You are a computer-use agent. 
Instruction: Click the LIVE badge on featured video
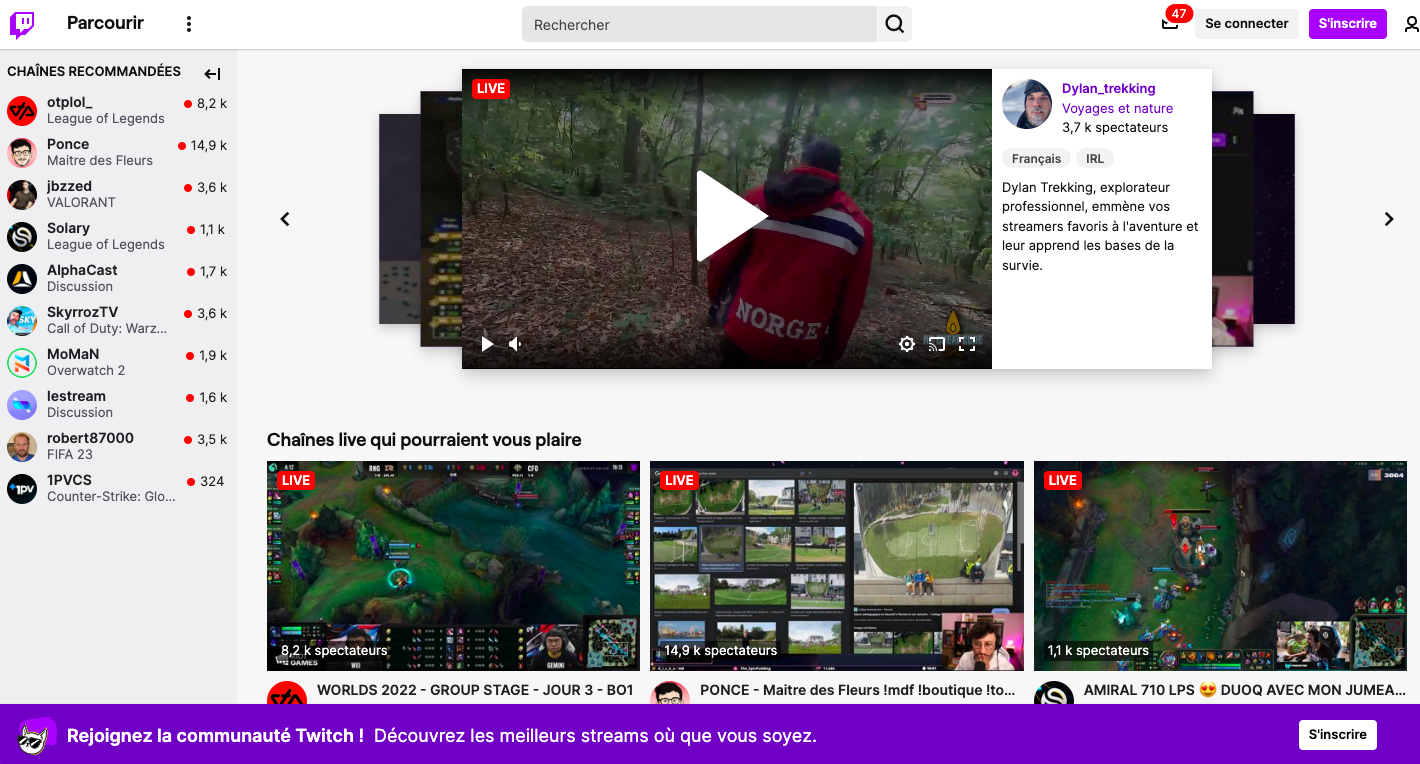pyautogui.click(x=491, y=88)
